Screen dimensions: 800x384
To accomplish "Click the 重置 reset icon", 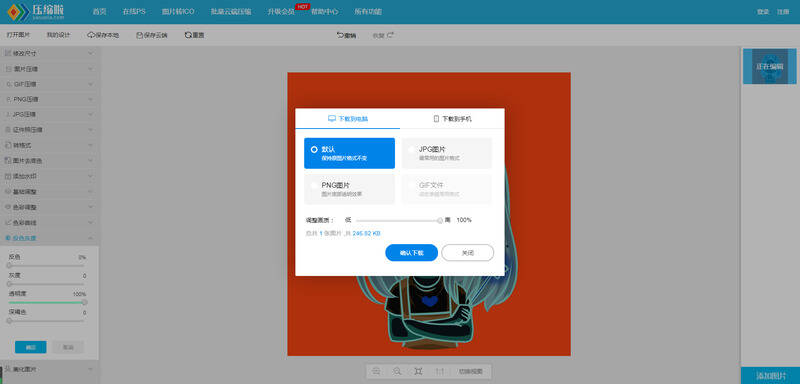I will click(188, 35).
